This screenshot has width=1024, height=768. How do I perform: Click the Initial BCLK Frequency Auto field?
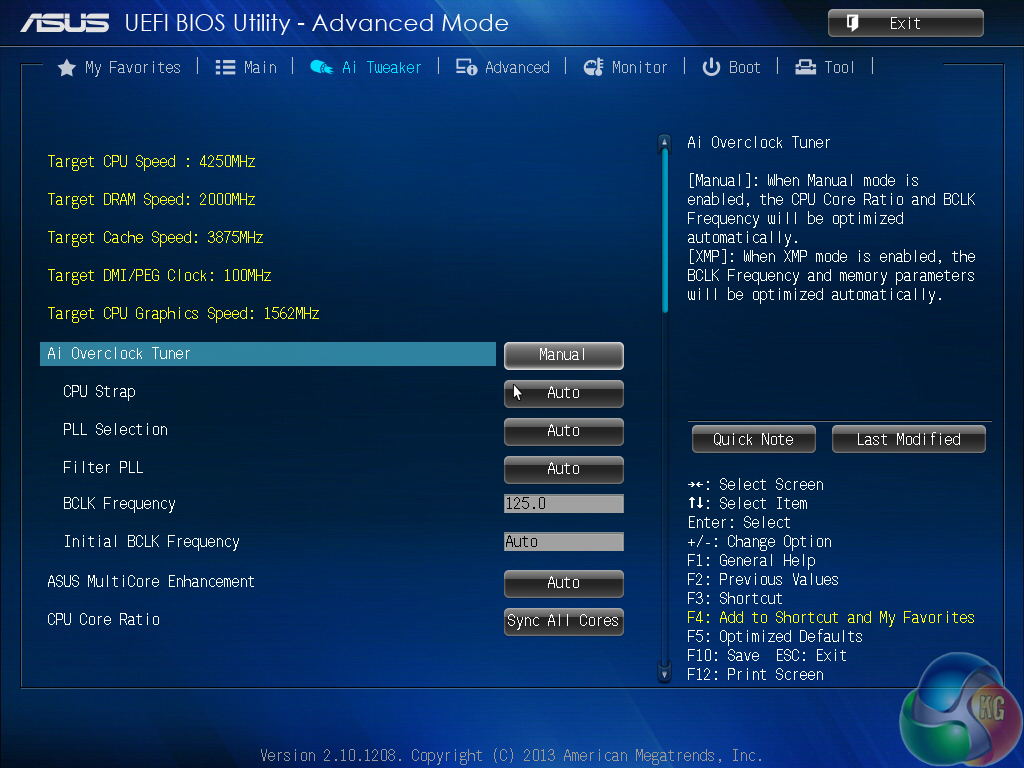pos(564,541)
